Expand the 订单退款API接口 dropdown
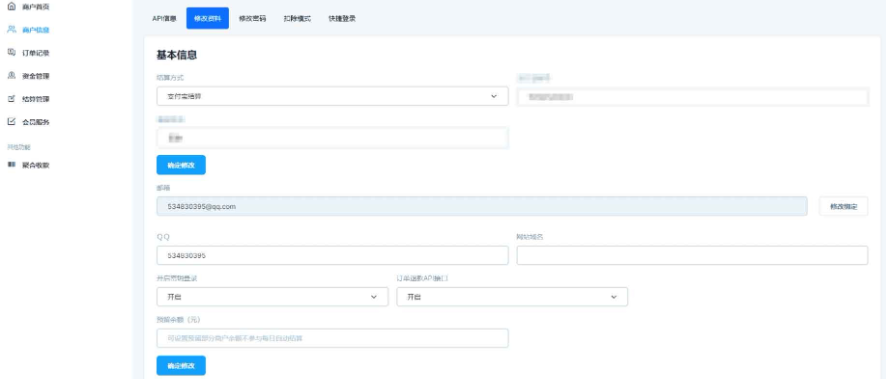This screenshot has width=886, height=379. (512, 297)
